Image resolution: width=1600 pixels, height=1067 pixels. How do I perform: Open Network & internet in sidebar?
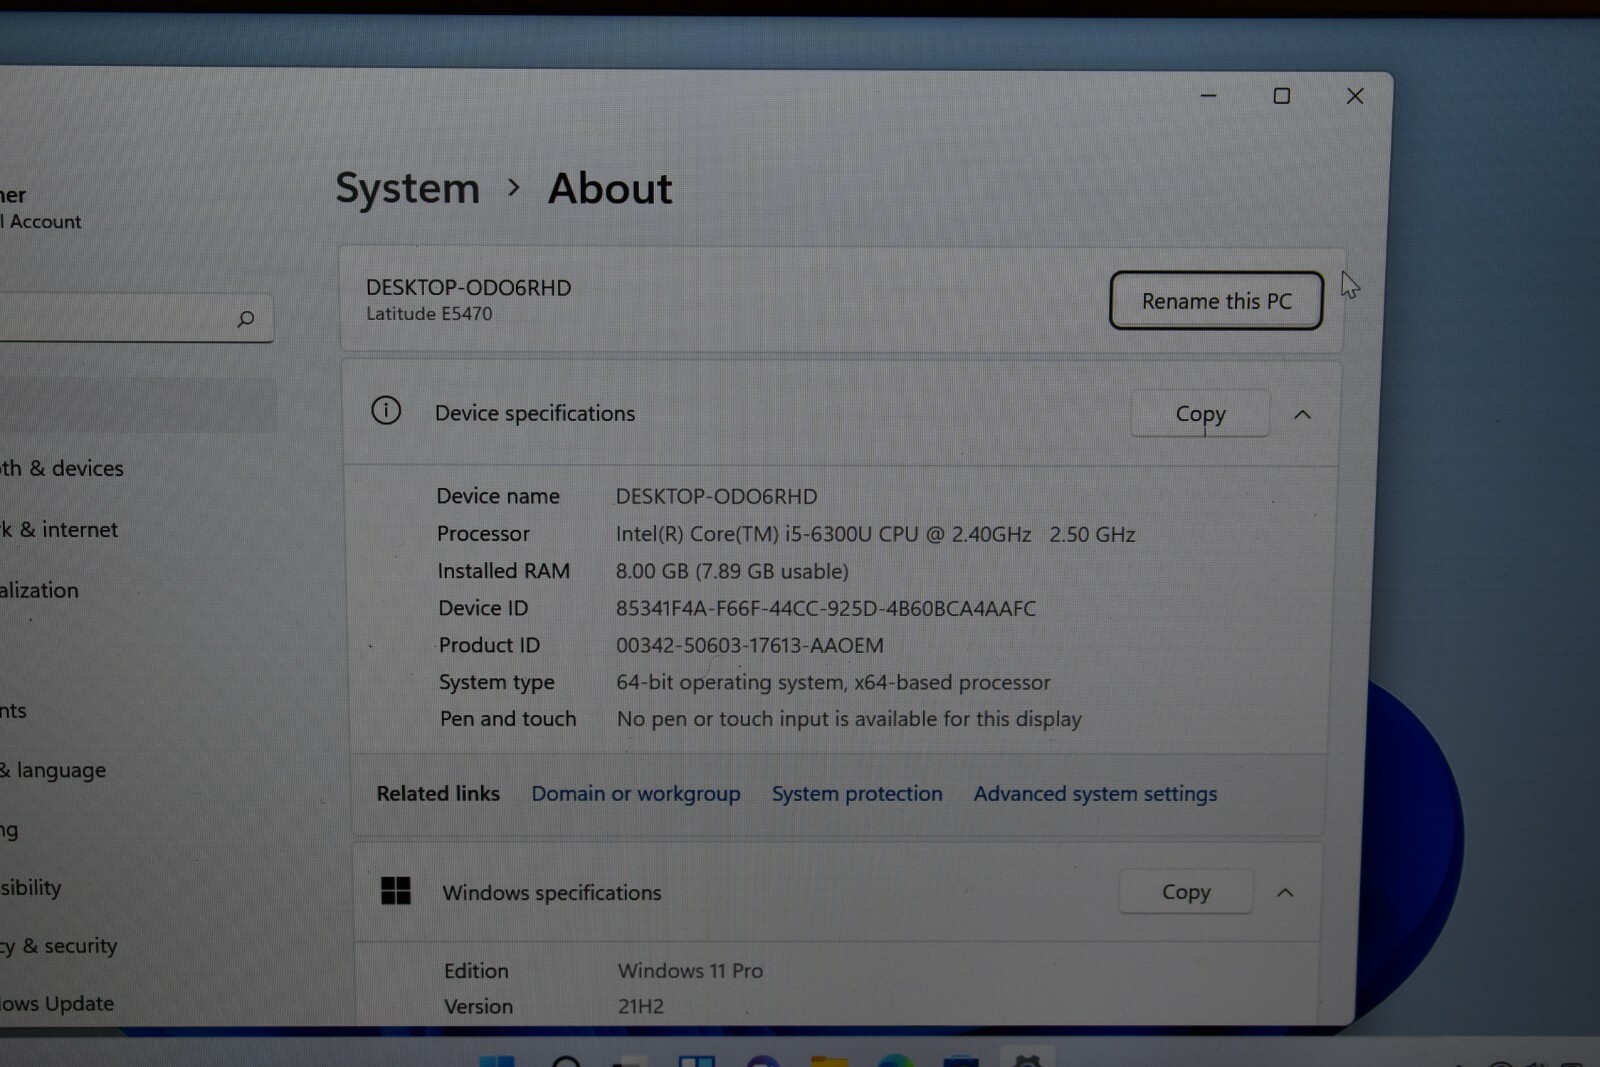pyautogui.click(x=59, y=529)
